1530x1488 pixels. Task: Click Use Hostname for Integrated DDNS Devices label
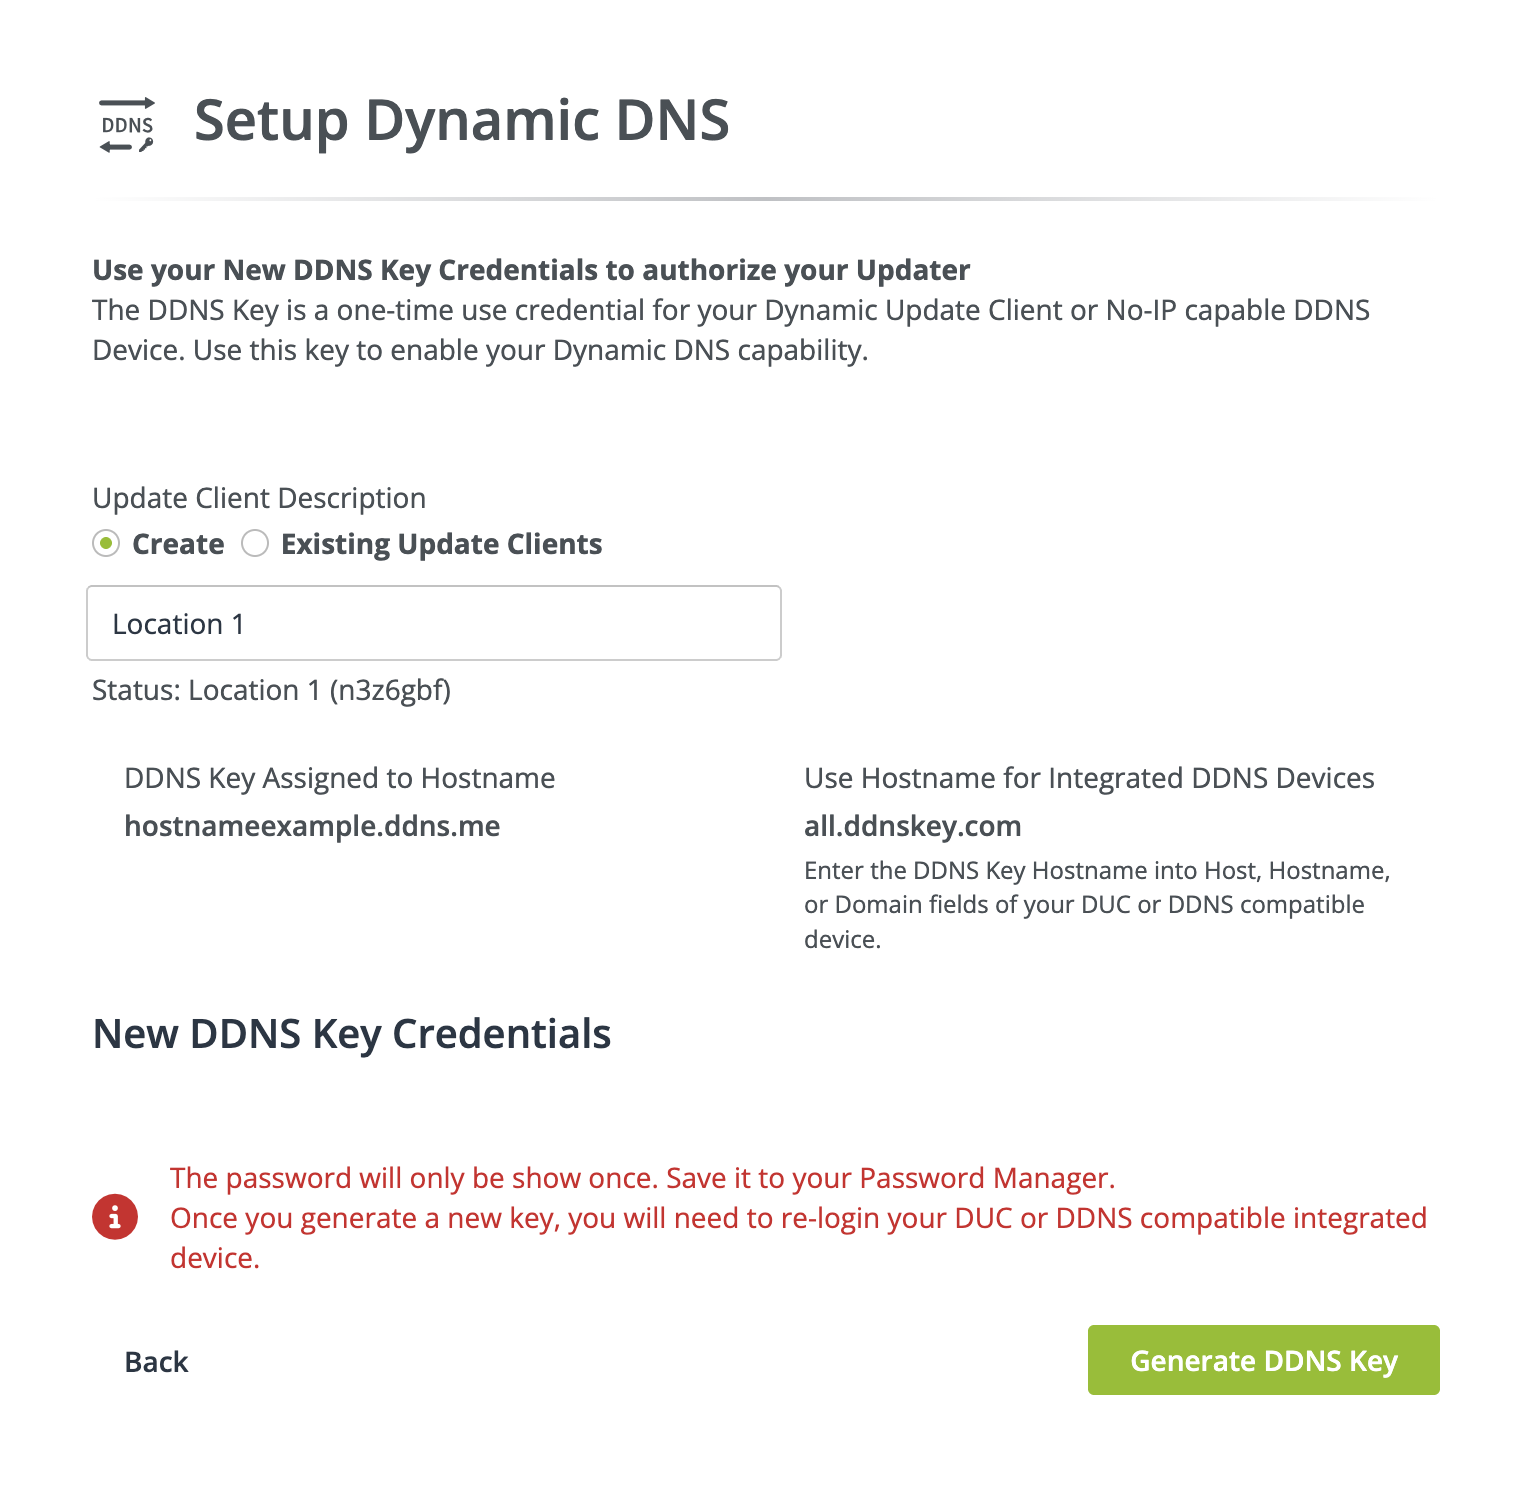coord(1089,778)
